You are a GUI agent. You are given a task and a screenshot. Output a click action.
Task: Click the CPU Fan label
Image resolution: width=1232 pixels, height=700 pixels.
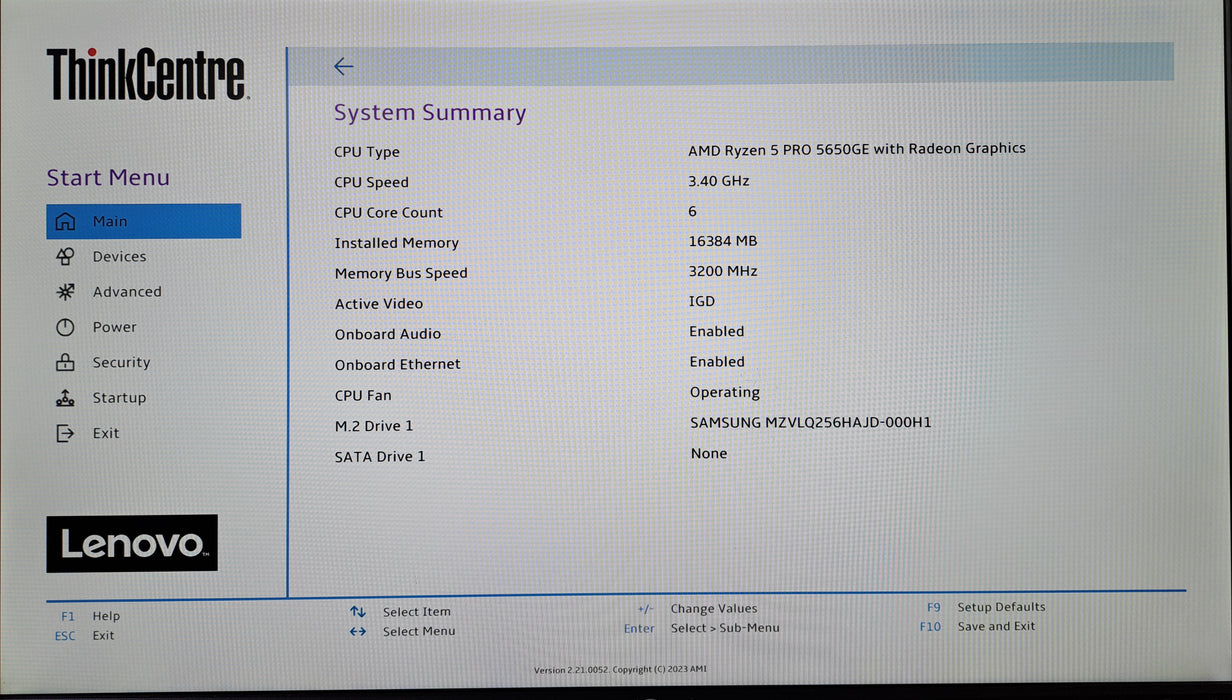(x=363, y=395)
